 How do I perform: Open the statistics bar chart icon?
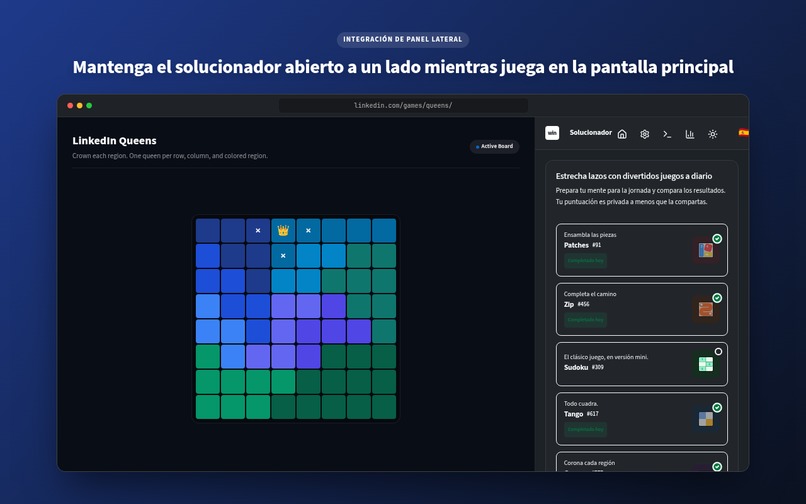click(690, 134)
